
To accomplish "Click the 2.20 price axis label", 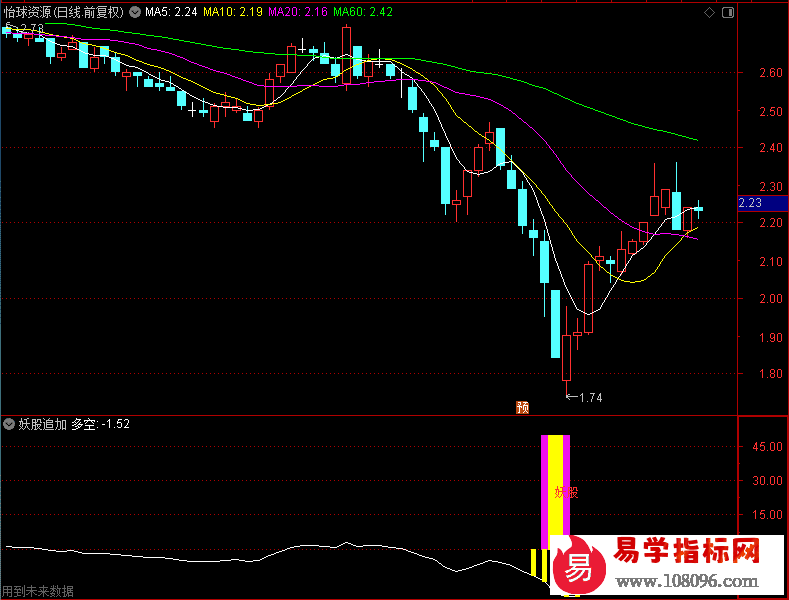I will point(770,223).
